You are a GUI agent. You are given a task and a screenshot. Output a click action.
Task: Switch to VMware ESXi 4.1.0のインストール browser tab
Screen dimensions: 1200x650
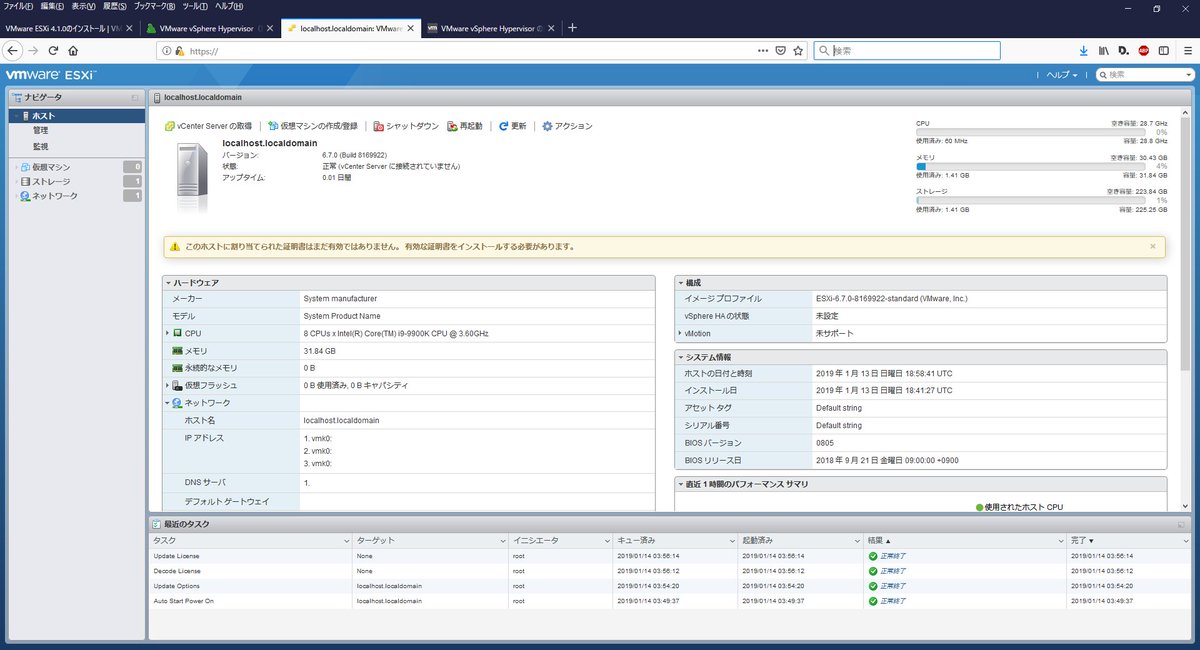click(x=67, y=28)
